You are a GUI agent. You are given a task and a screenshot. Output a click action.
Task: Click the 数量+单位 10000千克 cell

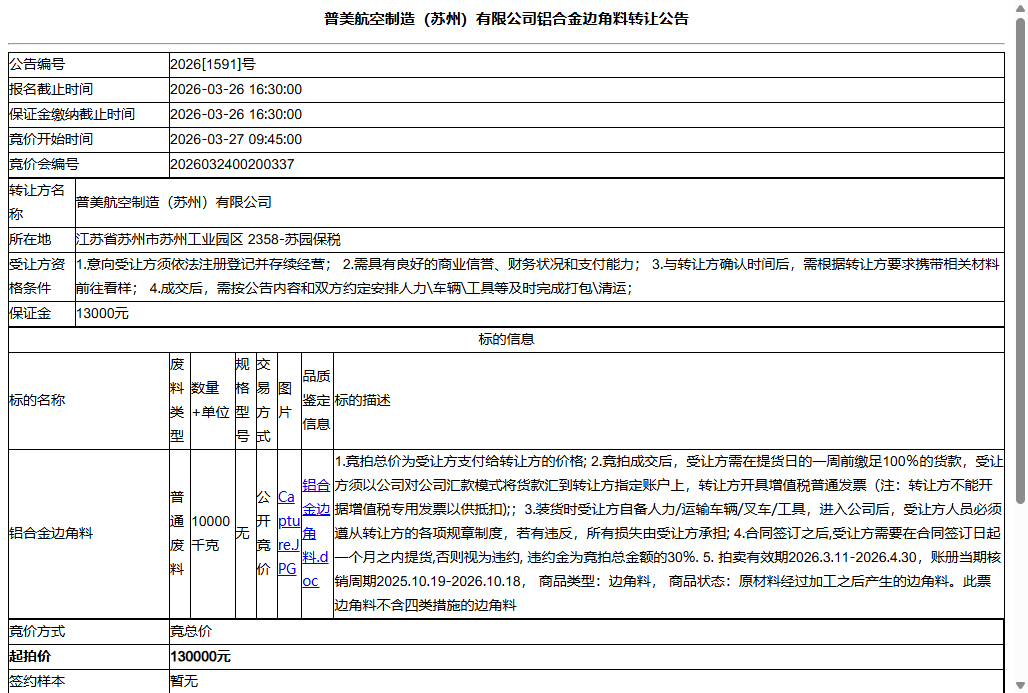click(x=210, y=532)
